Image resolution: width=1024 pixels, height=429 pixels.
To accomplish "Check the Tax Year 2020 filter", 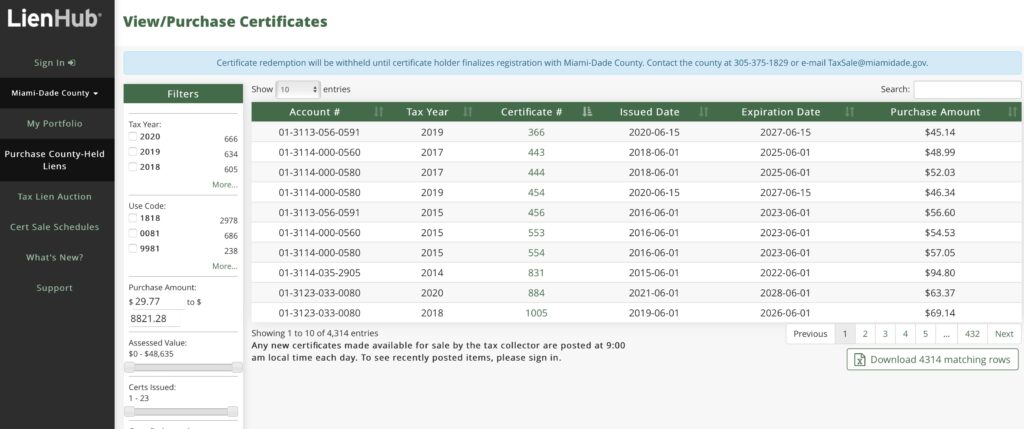I will tap(133, 136).
